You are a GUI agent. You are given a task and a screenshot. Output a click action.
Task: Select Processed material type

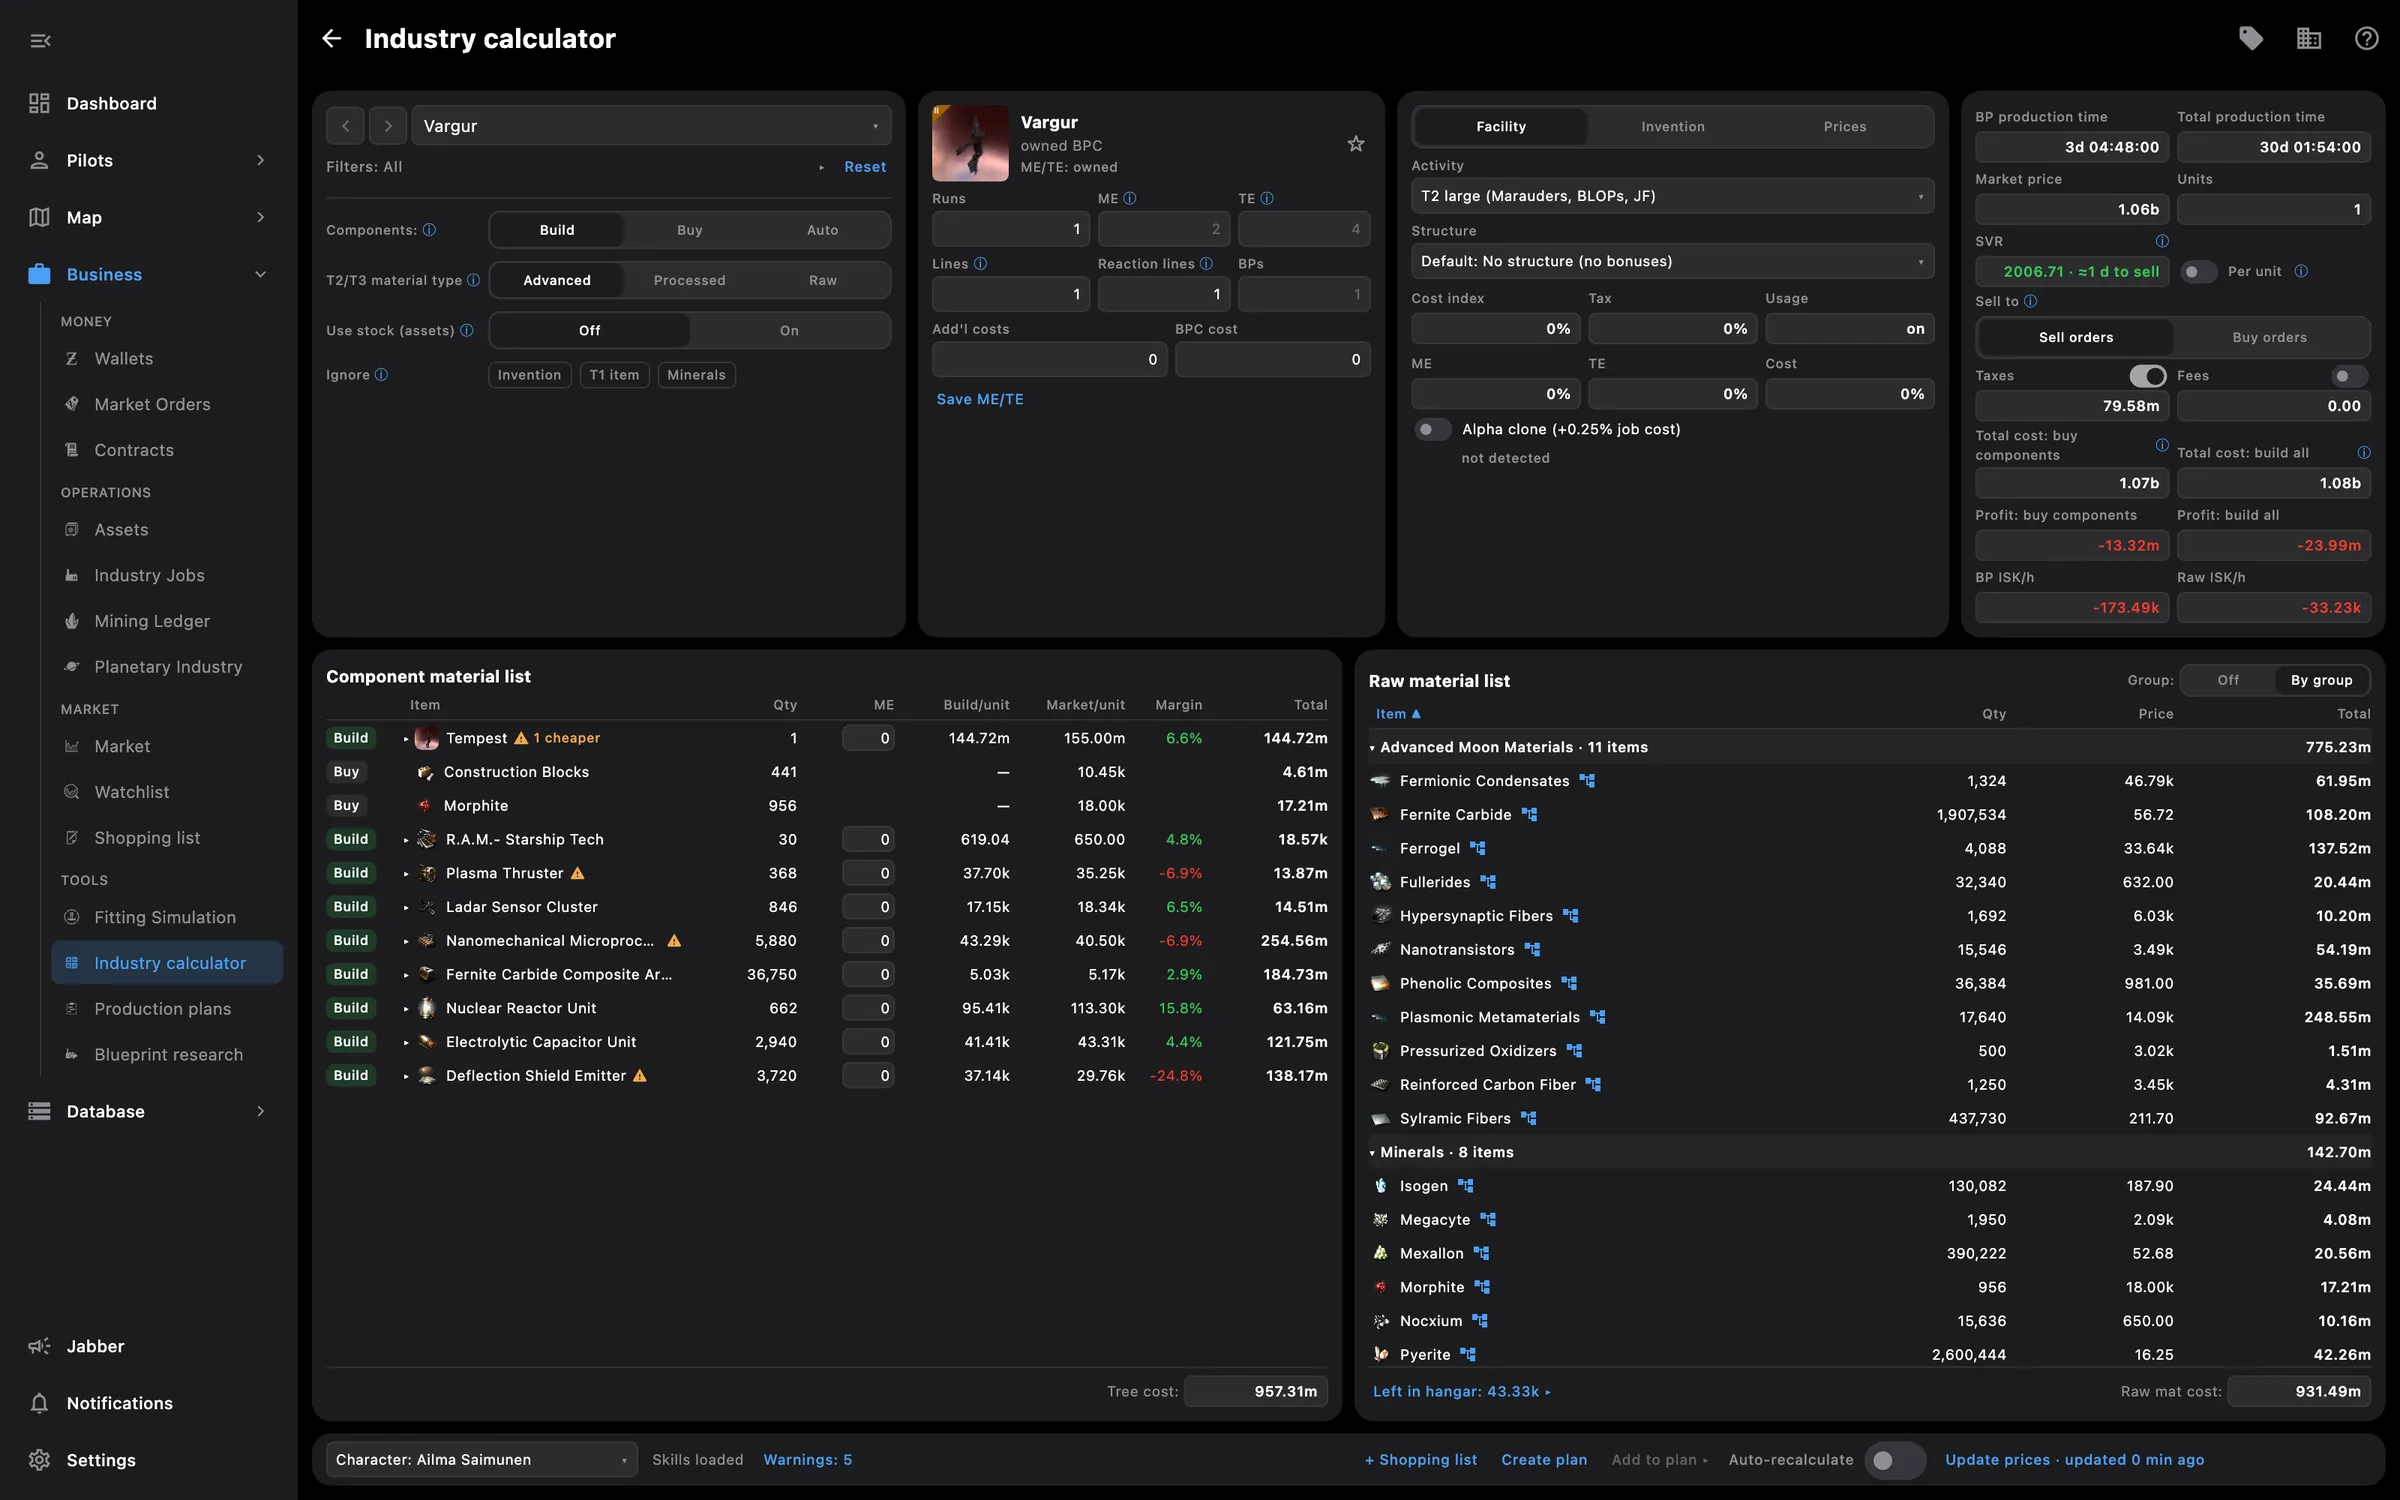tap(689, 280)
